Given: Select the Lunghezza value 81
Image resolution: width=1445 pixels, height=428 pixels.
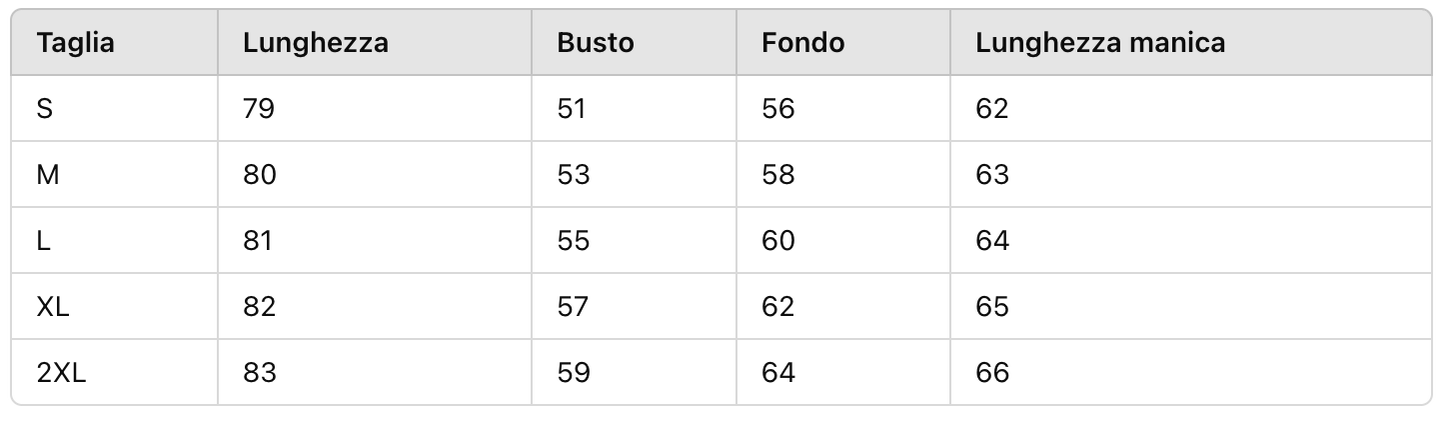Looking at the screenshot, I should [258, 241].
